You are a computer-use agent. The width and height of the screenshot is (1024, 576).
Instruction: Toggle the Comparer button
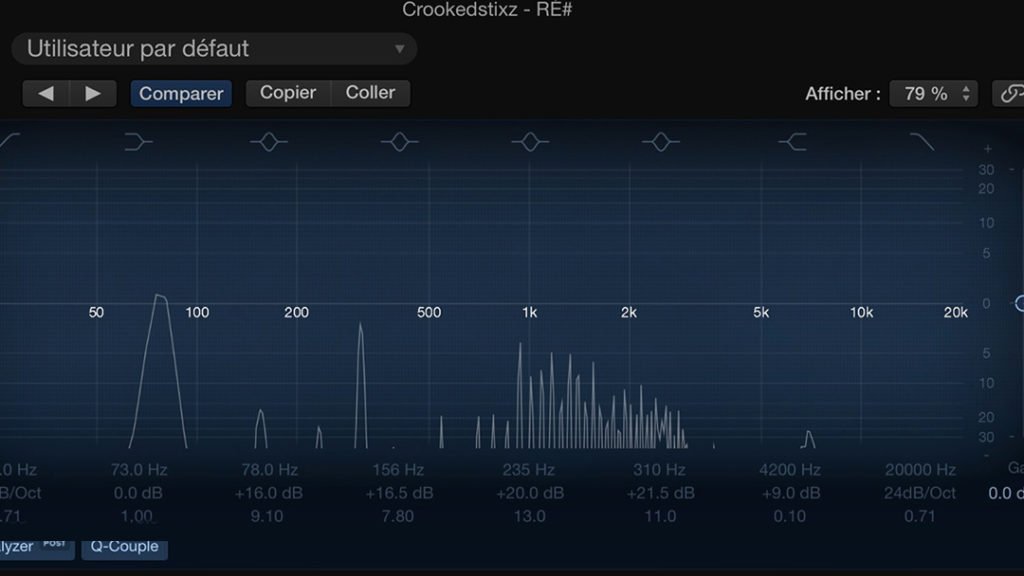tap(181, 94)
